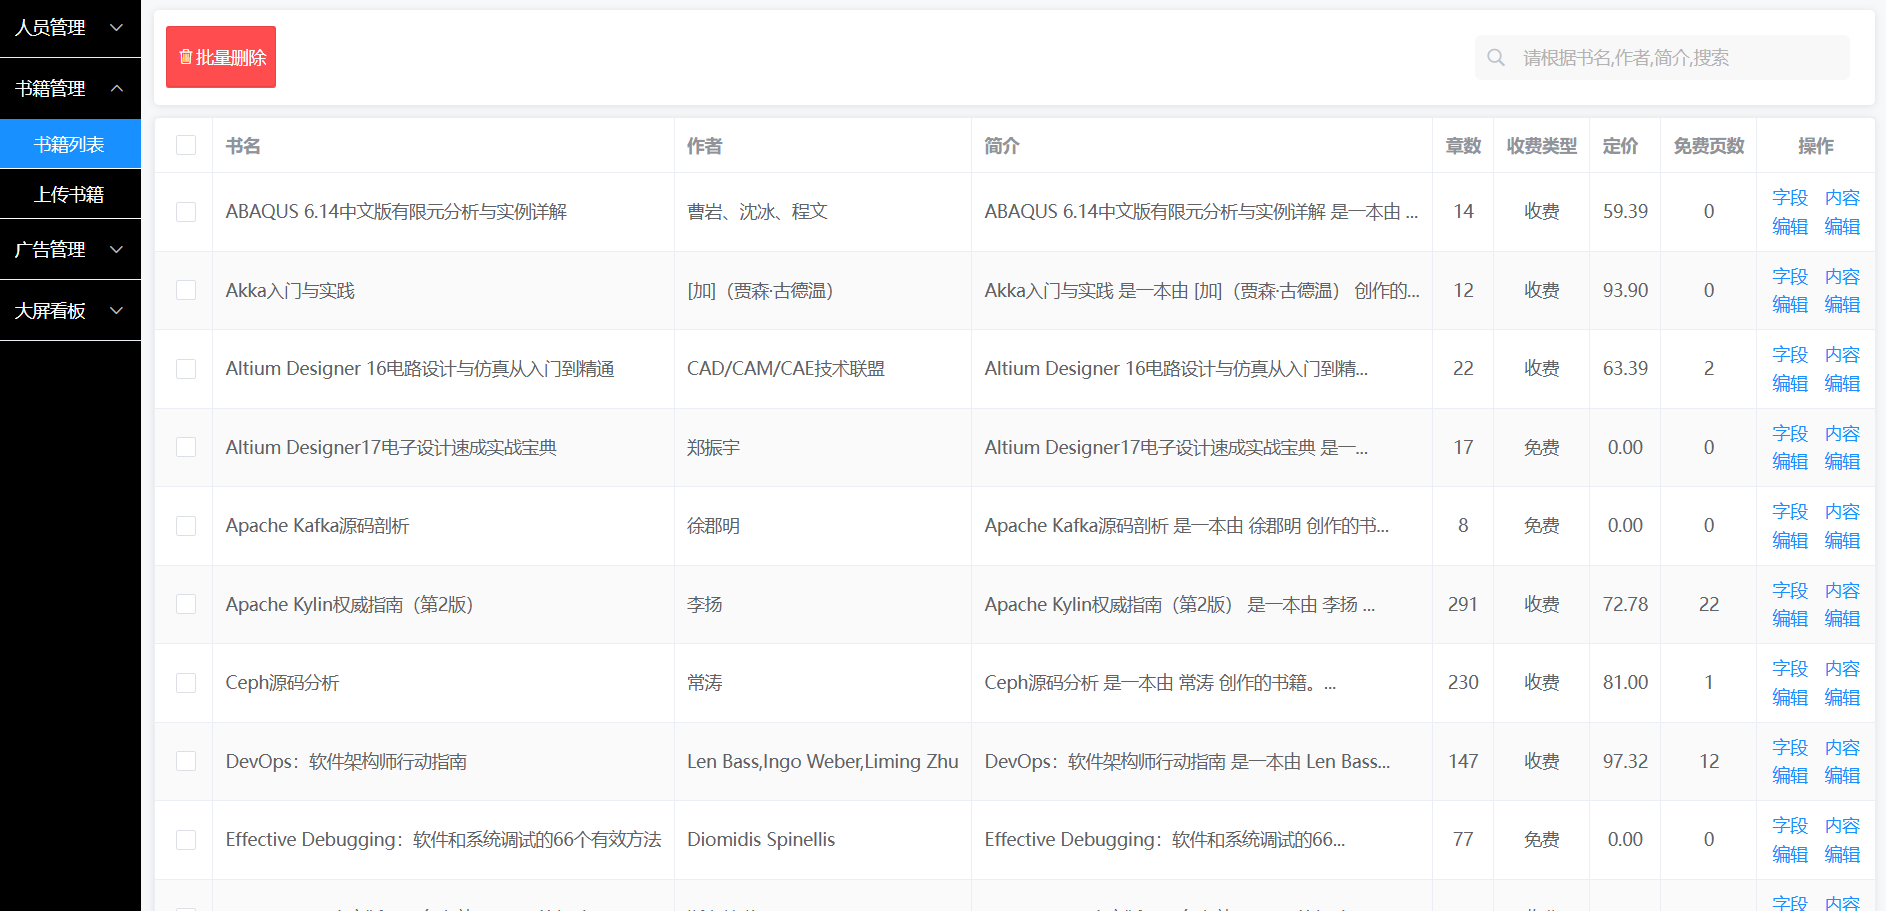This screenshot has height=911, width=1886.
Task: Open 字段编辑 for DevOps book
Action: 1790,761
